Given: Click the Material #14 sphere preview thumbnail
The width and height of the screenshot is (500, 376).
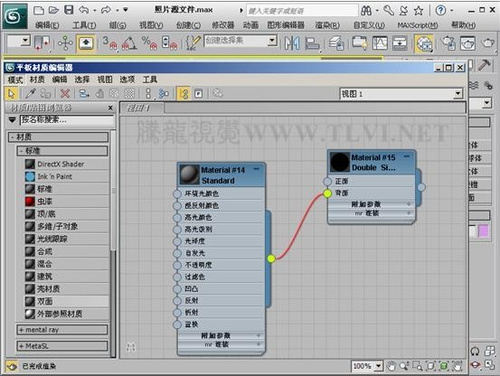Looking at the screenshot, I should coord(189,175).
